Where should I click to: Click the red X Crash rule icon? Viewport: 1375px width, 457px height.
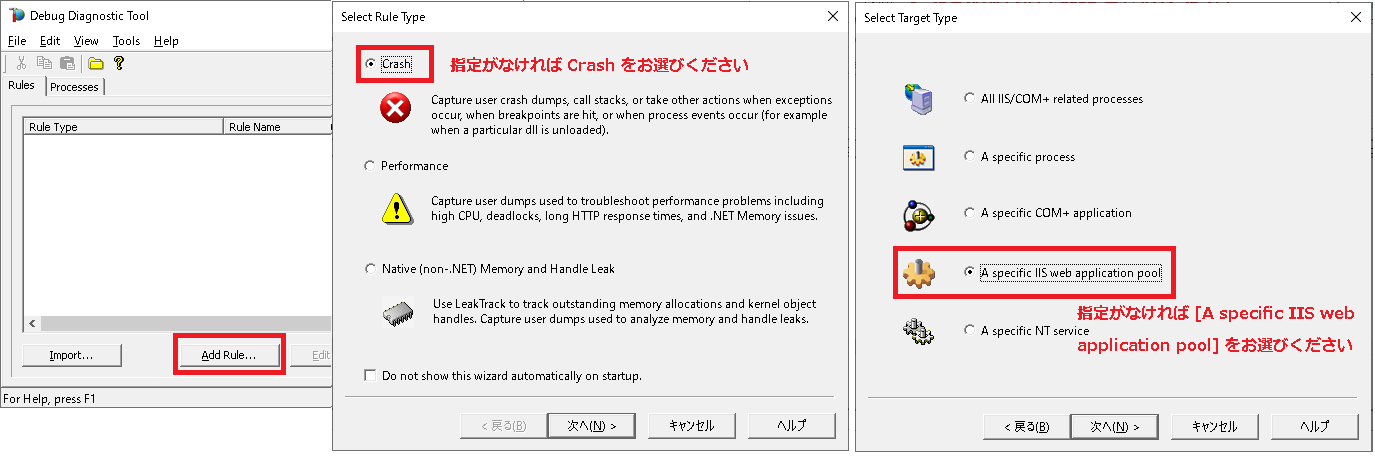tap(396, 108)
